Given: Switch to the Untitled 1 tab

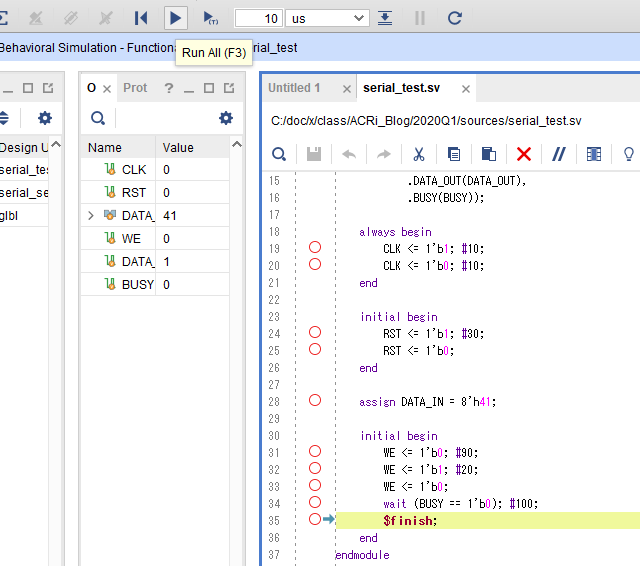Looking at the screenshot, I should coord(295,88).
